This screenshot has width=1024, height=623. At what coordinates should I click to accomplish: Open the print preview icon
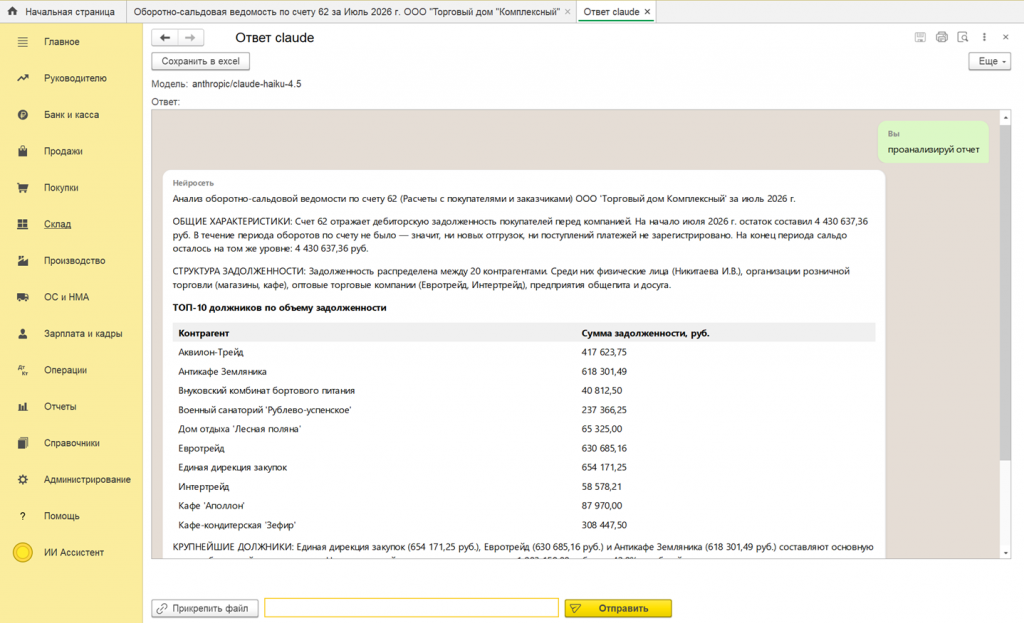point(963,37)
